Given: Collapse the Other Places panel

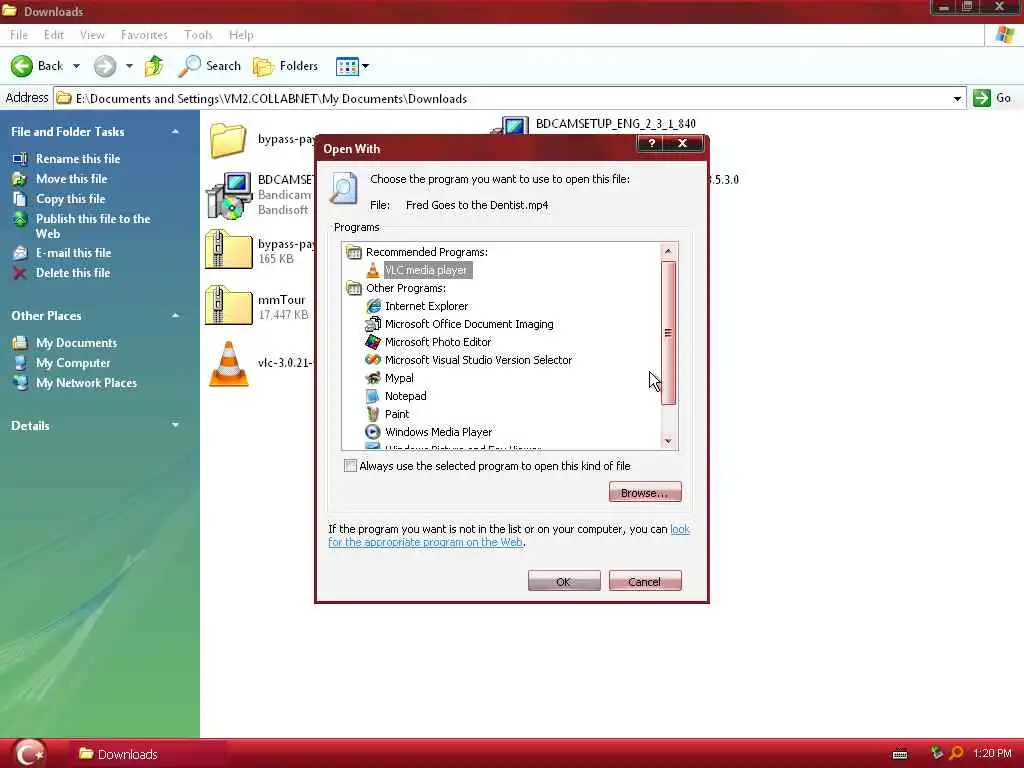Looking at the screenshot, I should pos(175,316).
